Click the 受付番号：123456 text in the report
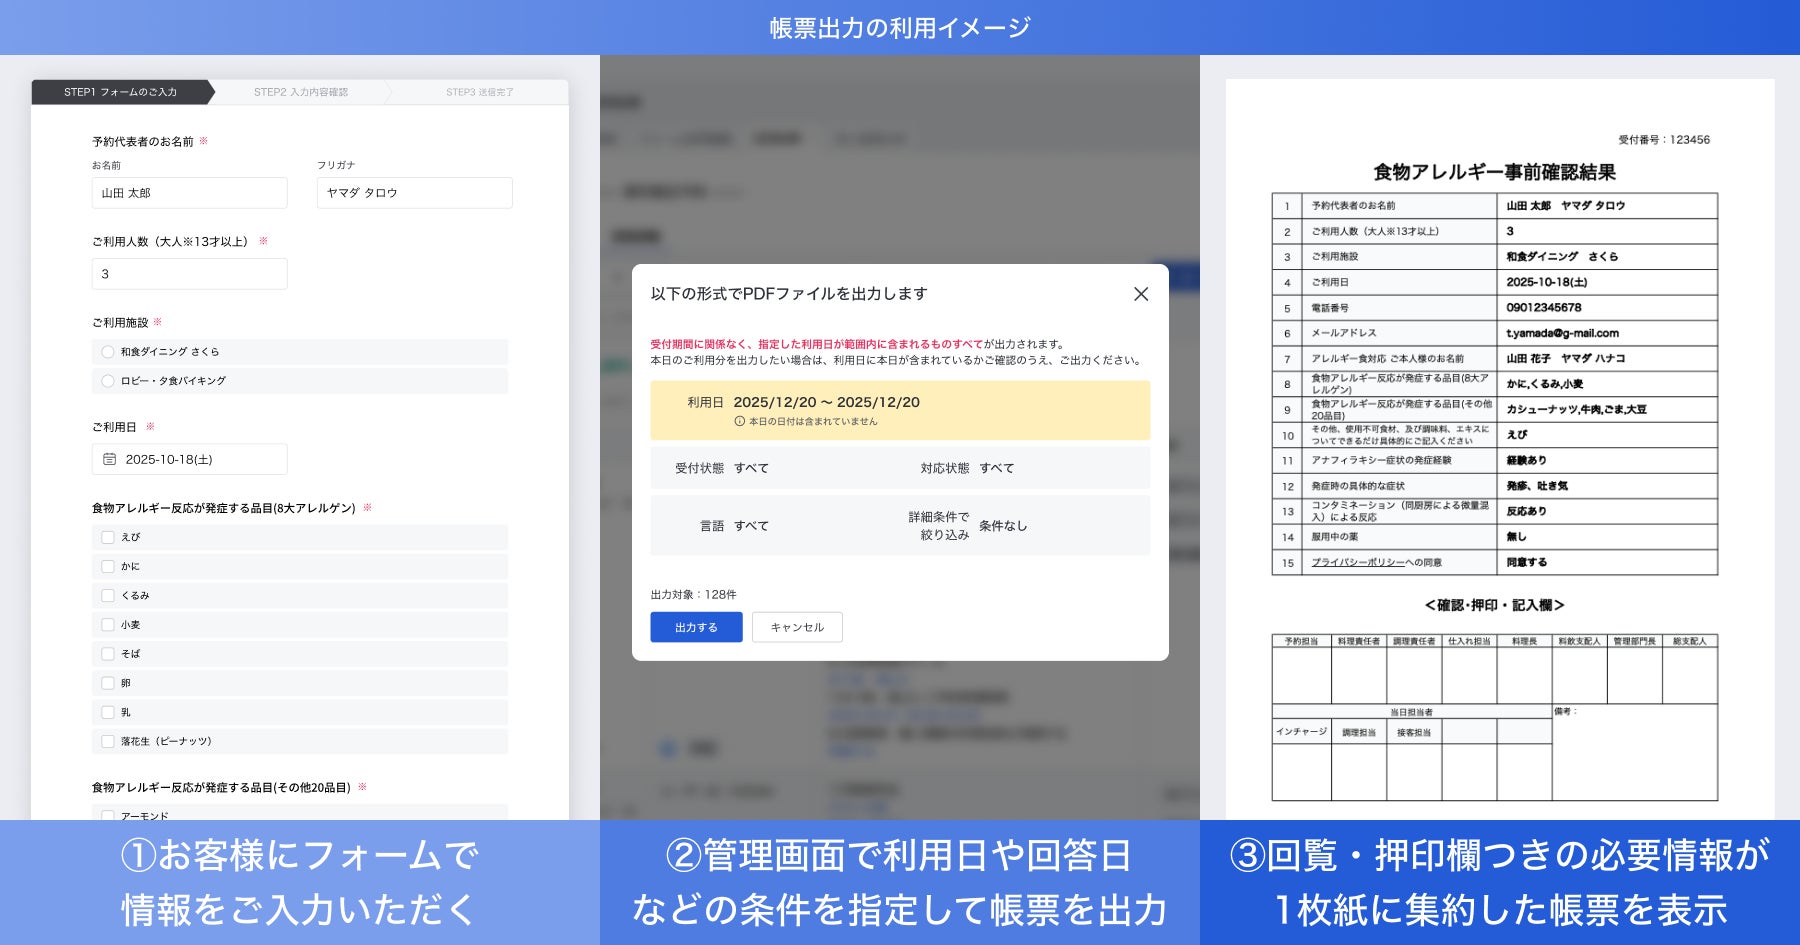The height and width of the screenshot is (945, 1800). 1664,140
